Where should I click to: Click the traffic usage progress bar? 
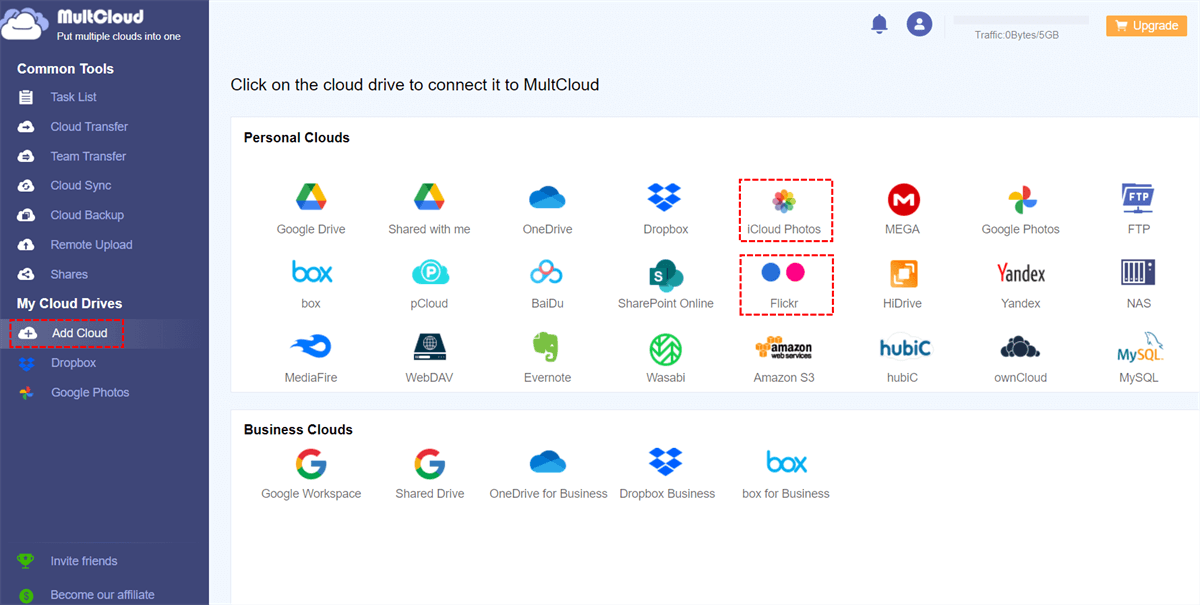[x=1021, y=20]
